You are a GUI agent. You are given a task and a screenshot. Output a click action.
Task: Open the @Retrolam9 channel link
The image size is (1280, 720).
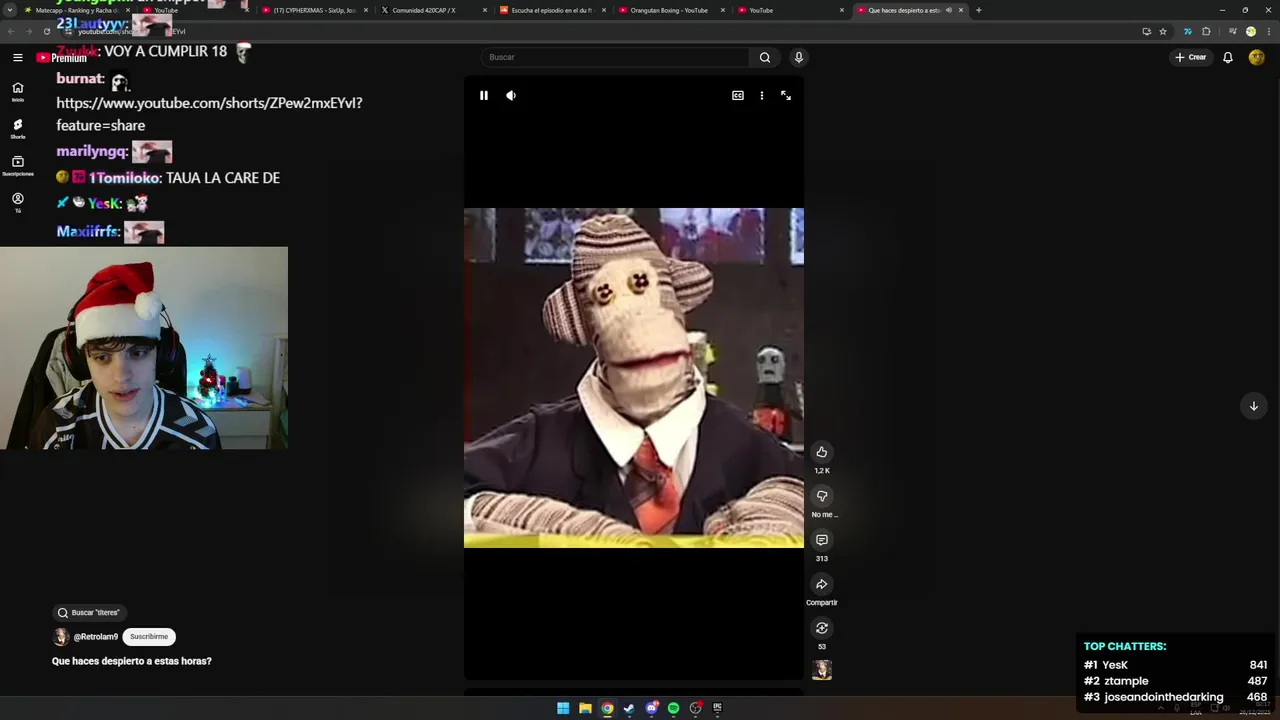95,637
